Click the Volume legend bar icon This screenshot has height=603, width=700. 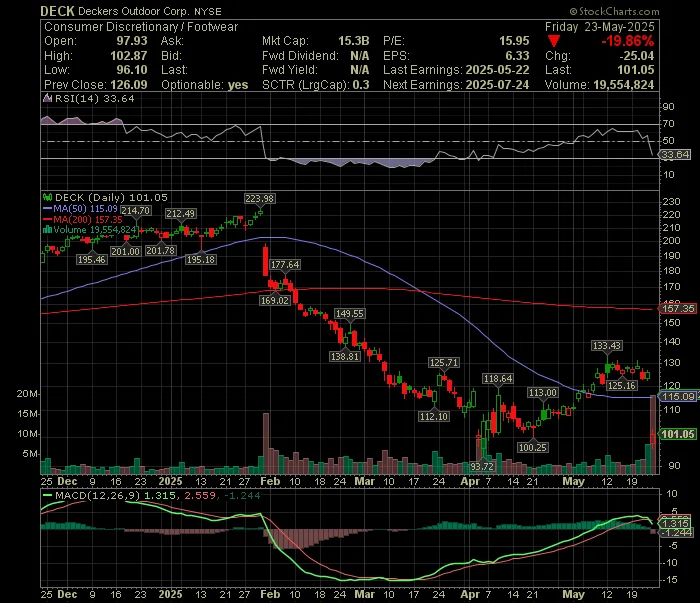coord(47,230)
